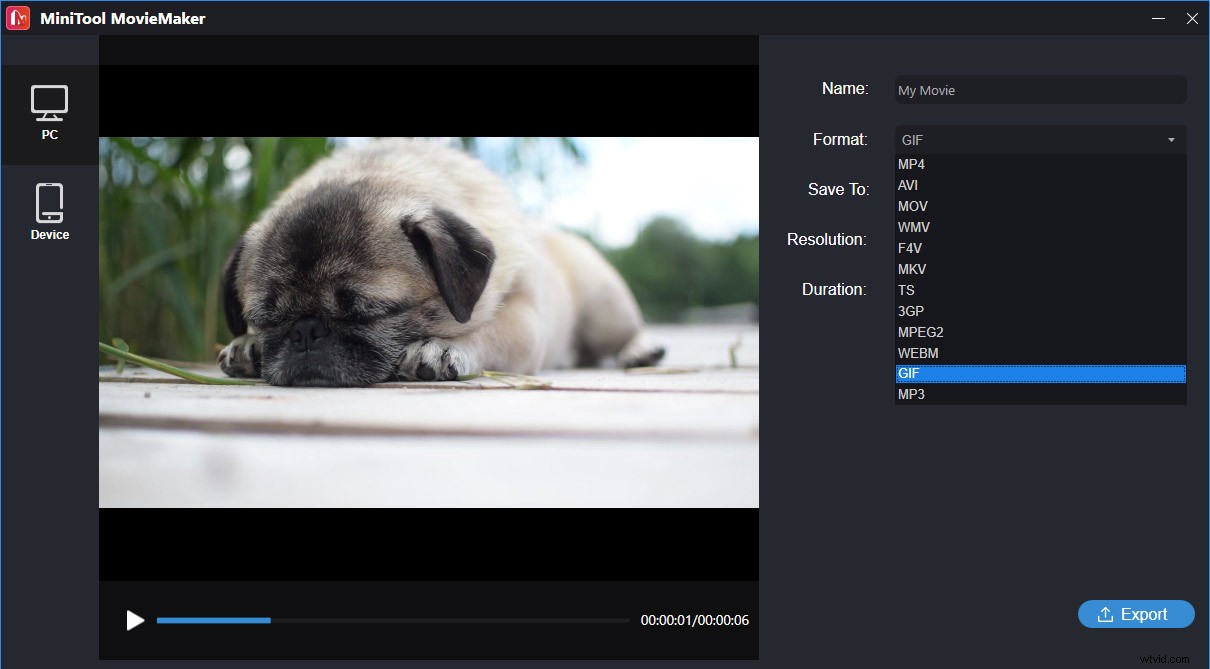The height and width of the screenshot is (669, 1210).
Task: Switch to the Device tab in the sidebar
Action: tap(50, 210)
